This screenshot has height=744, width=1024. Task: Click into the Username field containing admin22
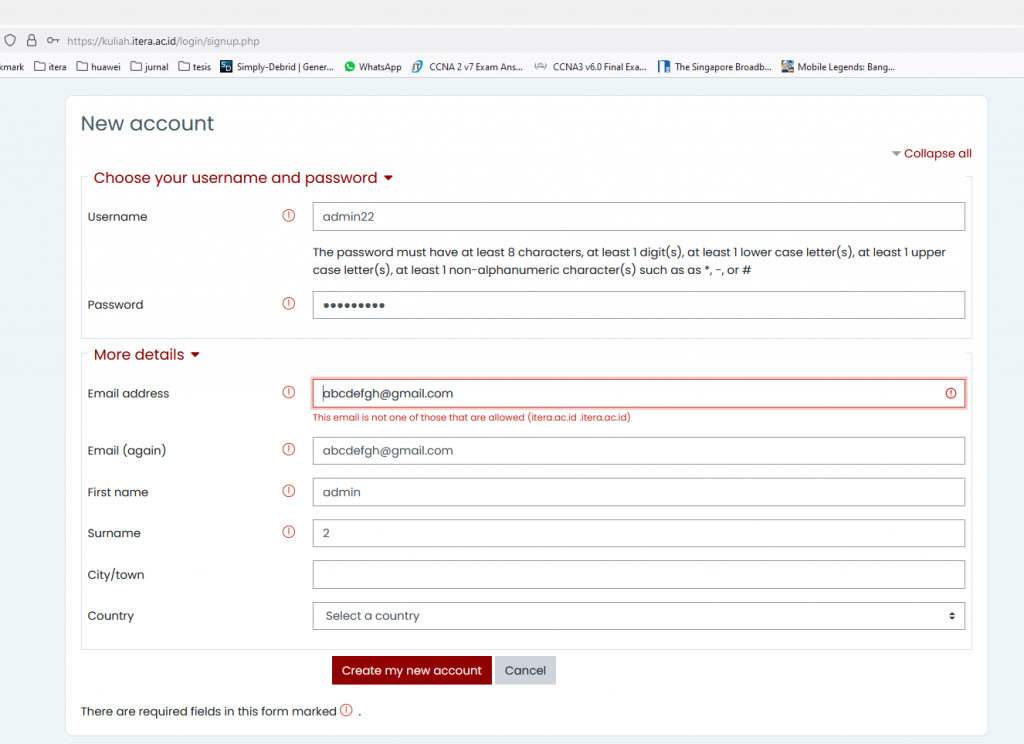coord(638,216)
